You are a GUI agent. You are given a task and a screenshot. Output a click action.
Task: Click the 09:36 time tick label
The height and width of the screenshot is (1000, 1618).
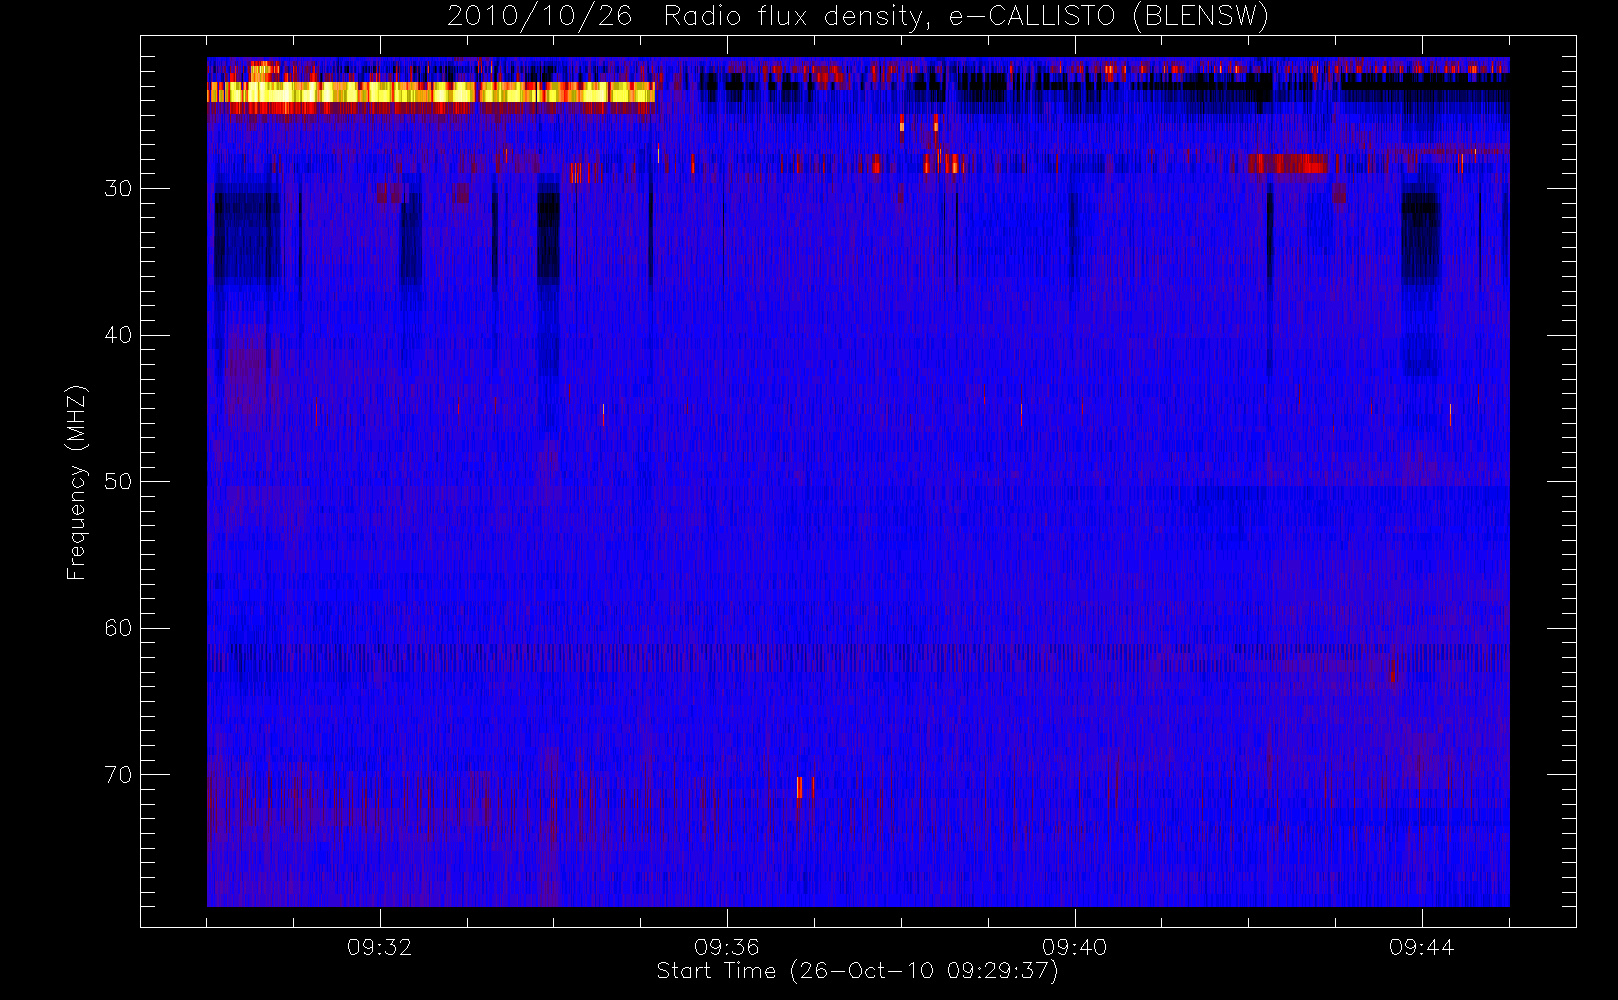tap(727, 947)
